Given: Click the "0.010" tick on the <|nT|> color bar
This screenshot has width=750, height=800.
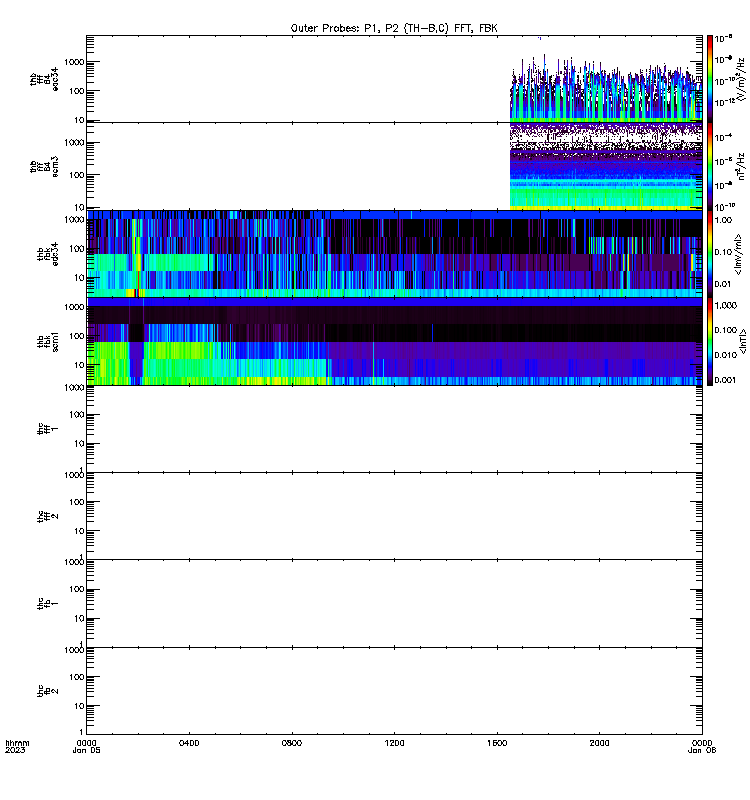Looking at the screenshot, I should tap(726, 355).
